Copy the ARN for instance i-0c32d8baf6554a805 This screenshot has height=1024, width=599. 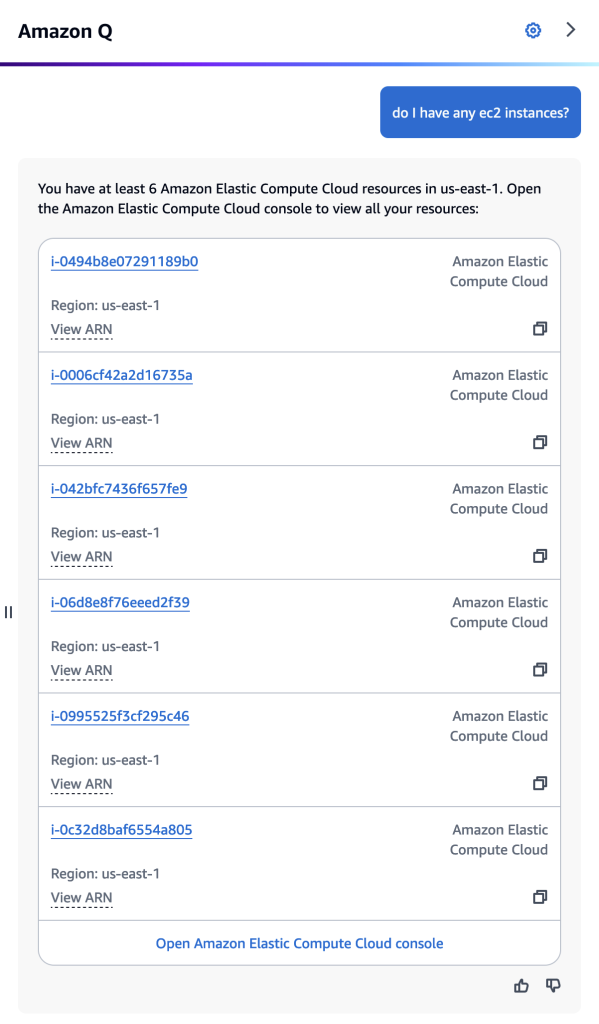pyautogui.click(x=540, y=897)
